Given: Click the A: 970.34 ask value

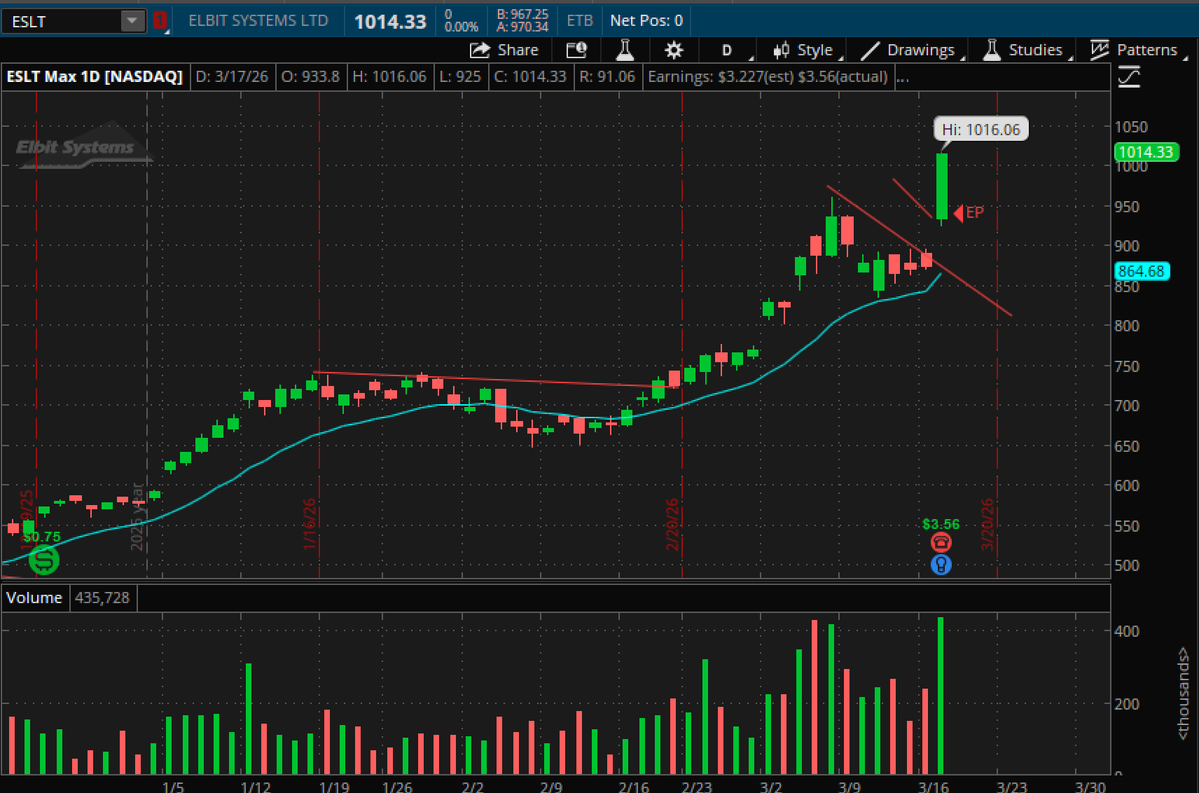Looking at the screenshot, I should click(x=522, y=27).
